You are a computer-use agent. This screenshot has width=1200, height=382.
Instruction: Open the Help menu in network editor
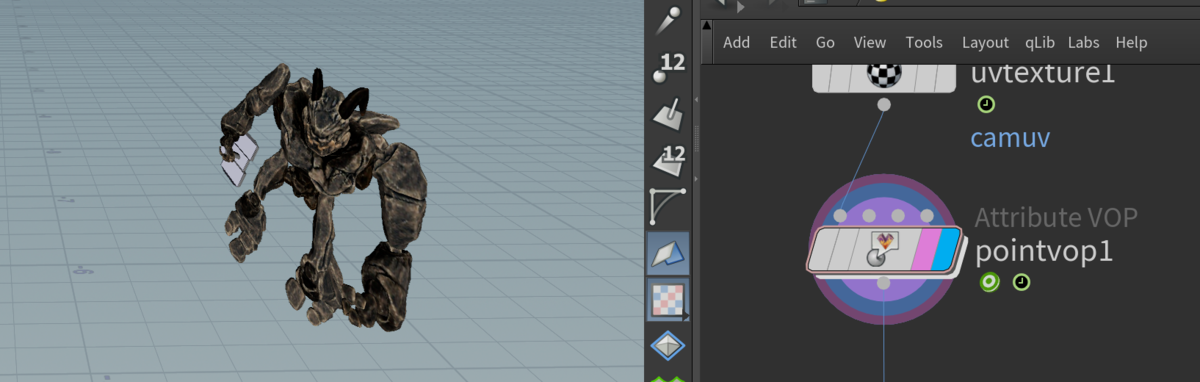click(1131, 42)
